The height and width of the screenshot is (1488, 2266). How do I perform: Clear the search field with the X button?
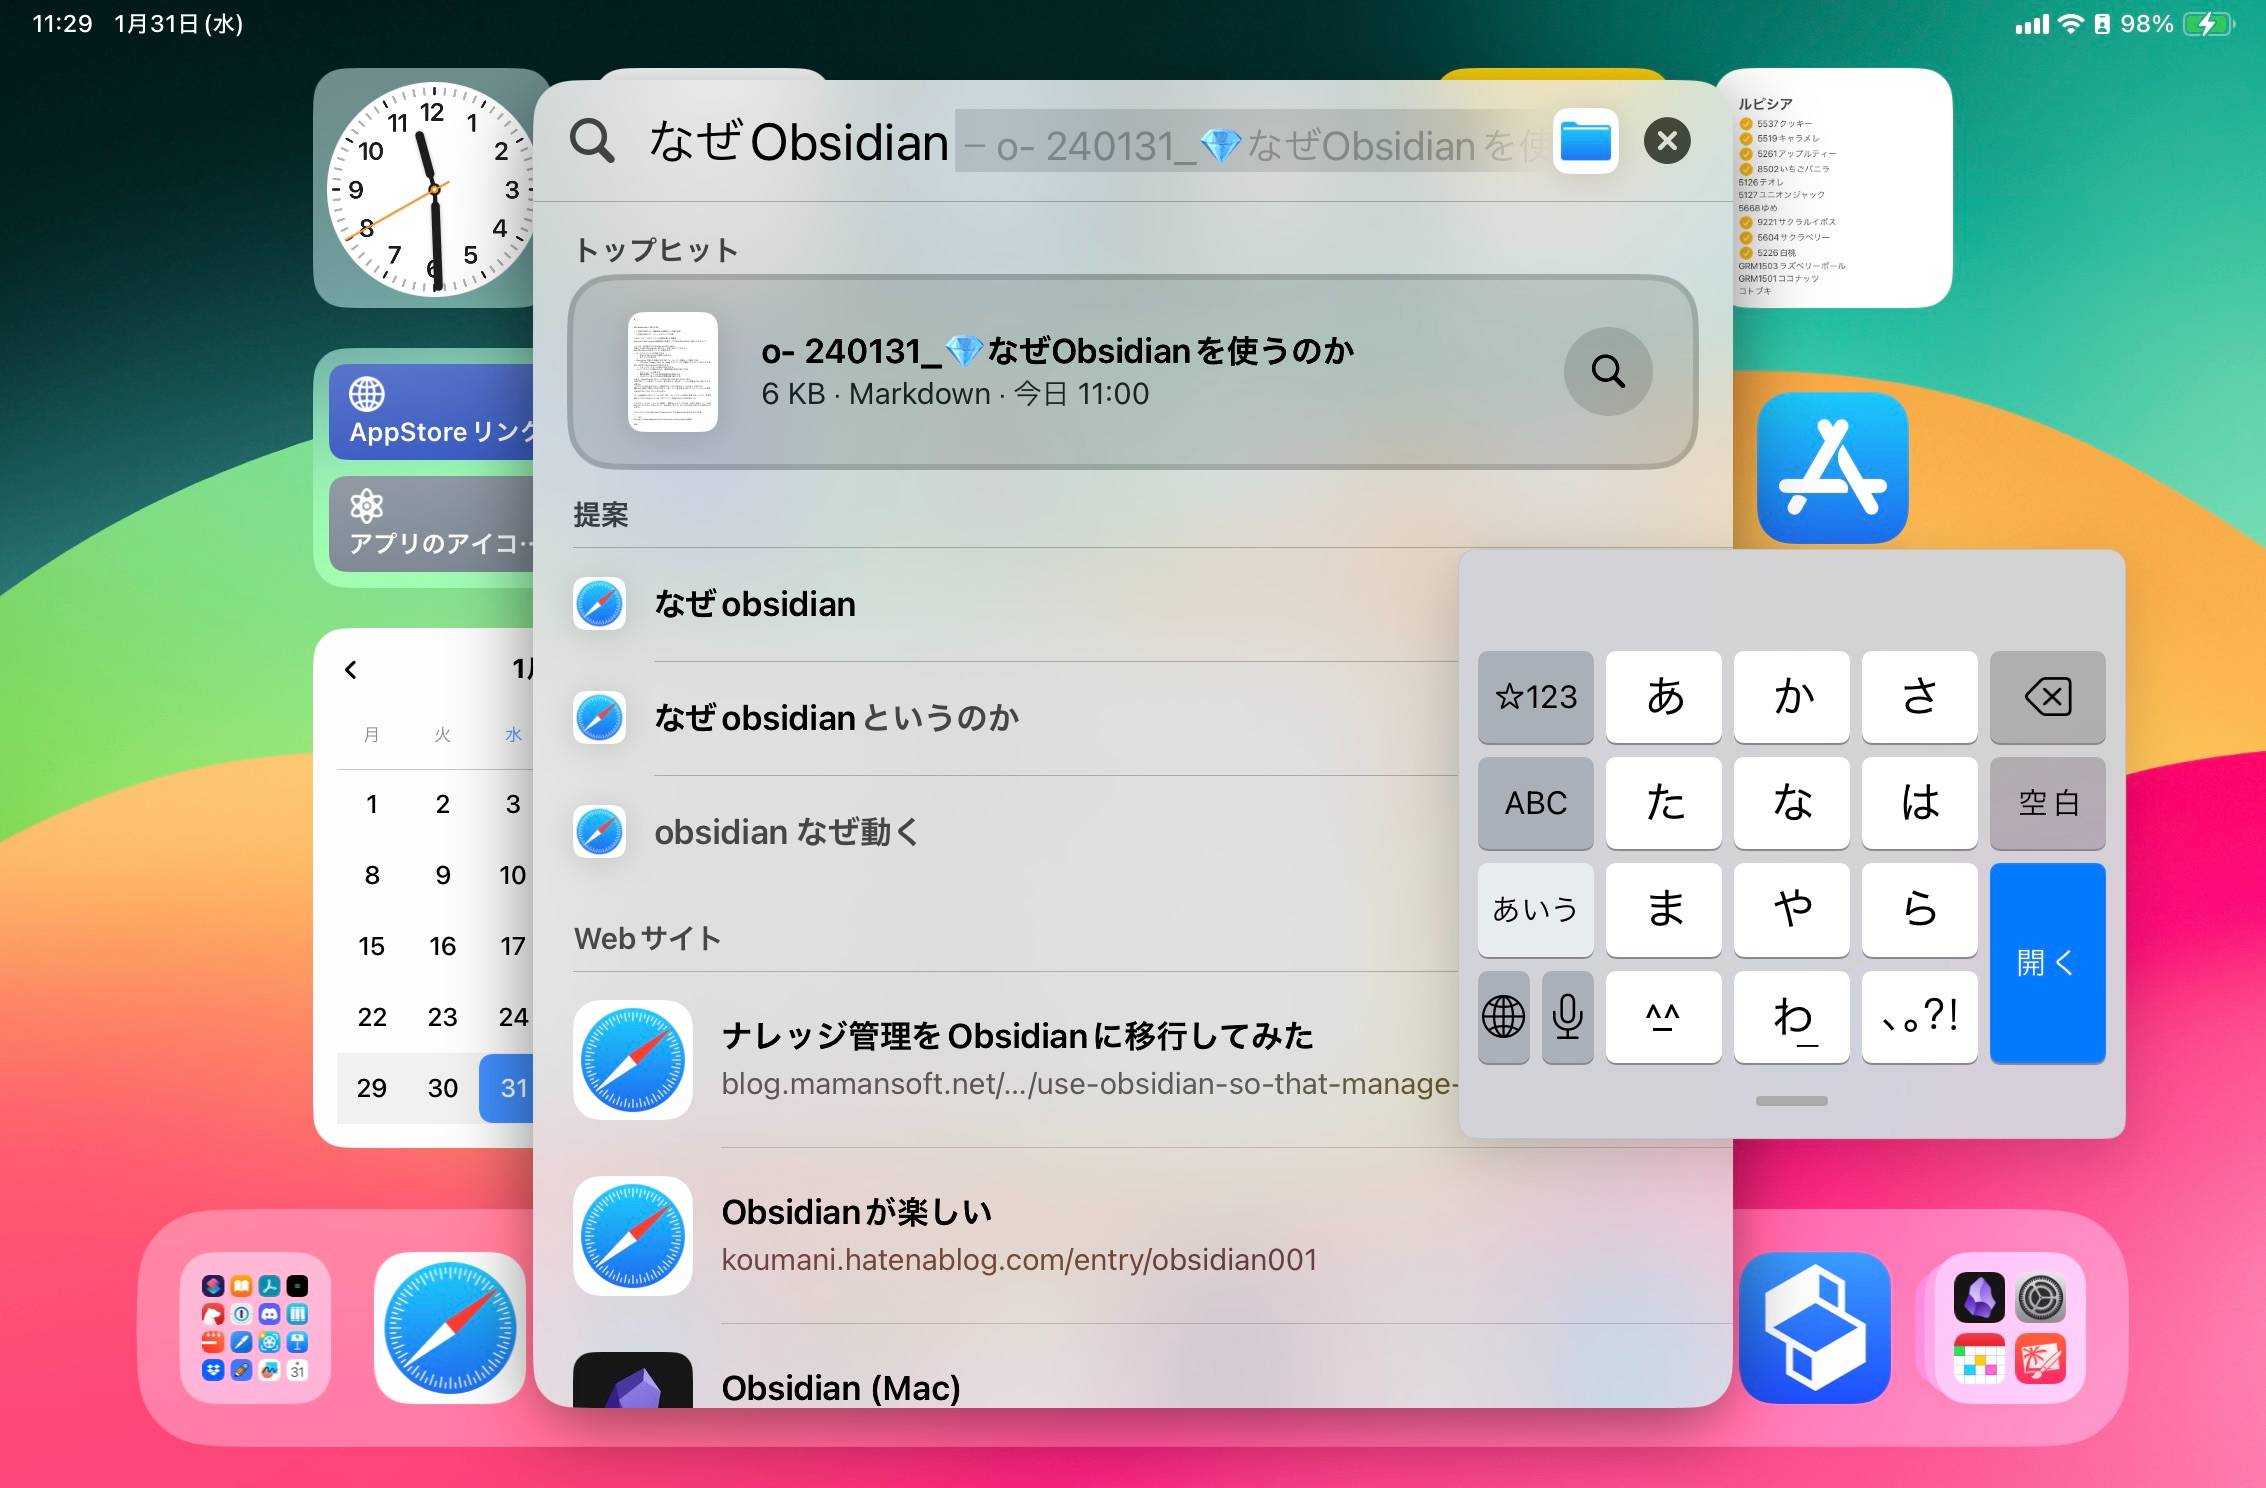[x=1667, y=141]
